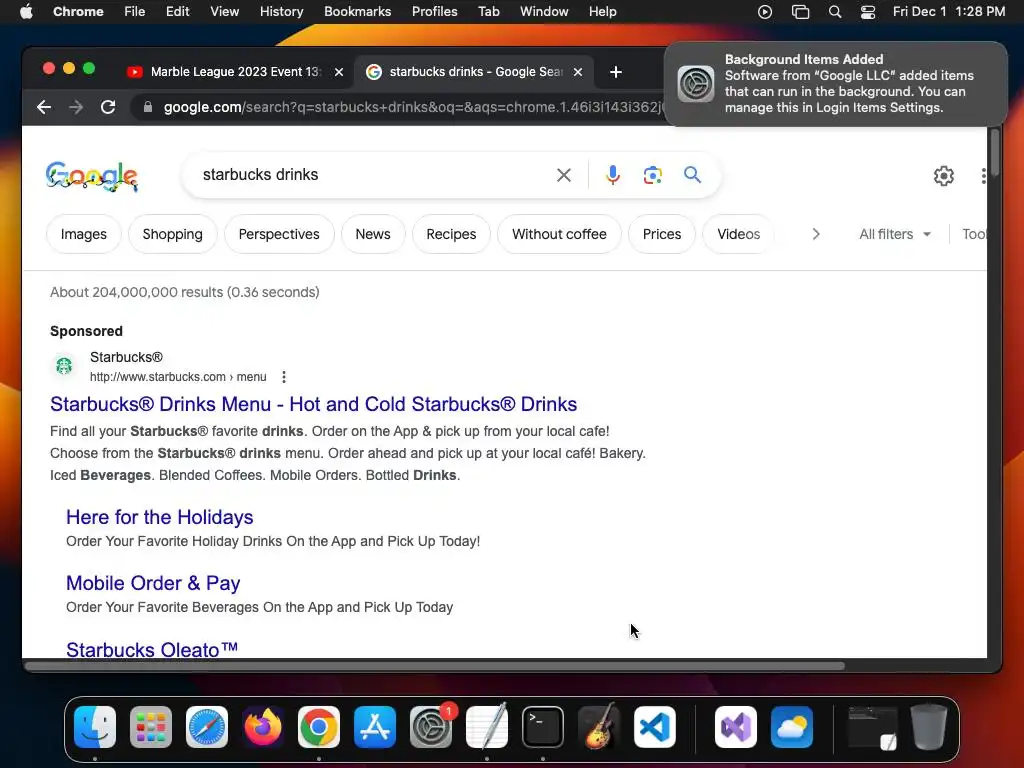1024x768 pixels.
Task: Launch GarageBand from the dock
Action: [x=598, y=727]
